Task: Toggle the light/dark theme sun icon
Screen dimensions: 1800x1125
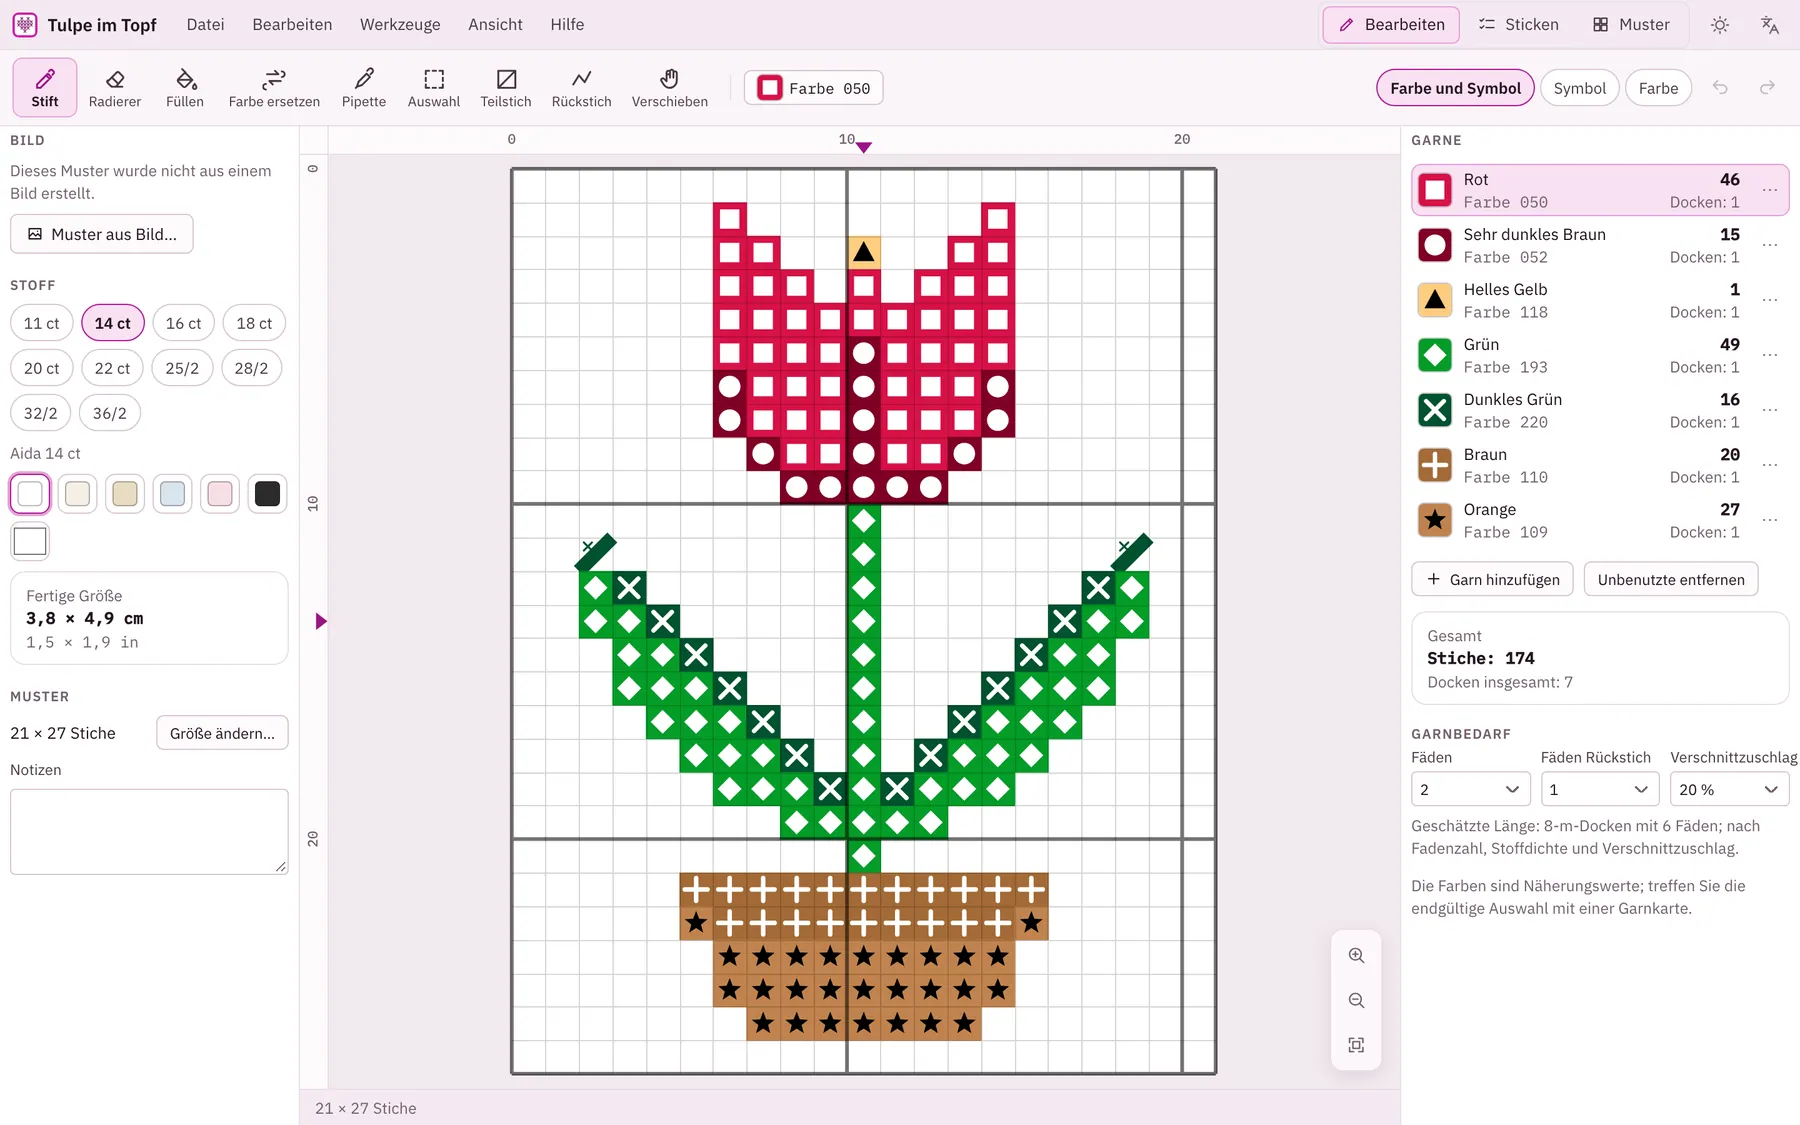Action: tap(1720, 25)
